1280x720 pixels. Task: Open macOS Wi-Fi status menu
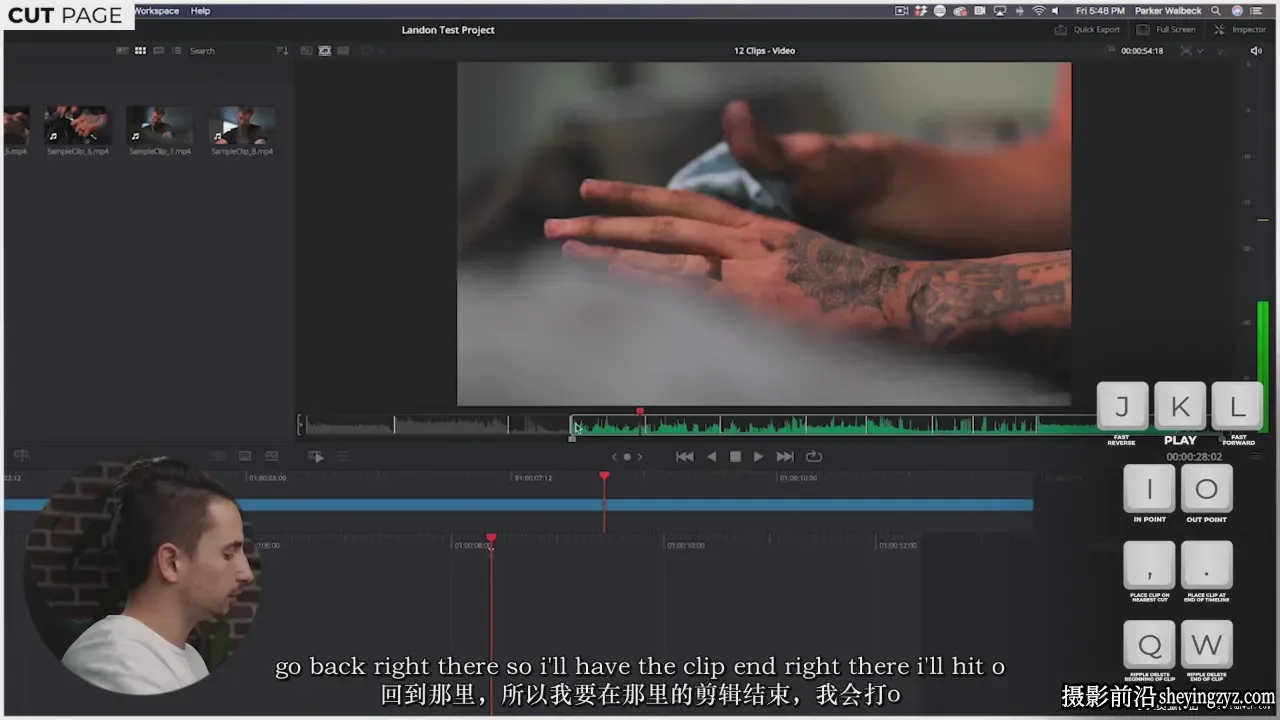point(1038,11)
